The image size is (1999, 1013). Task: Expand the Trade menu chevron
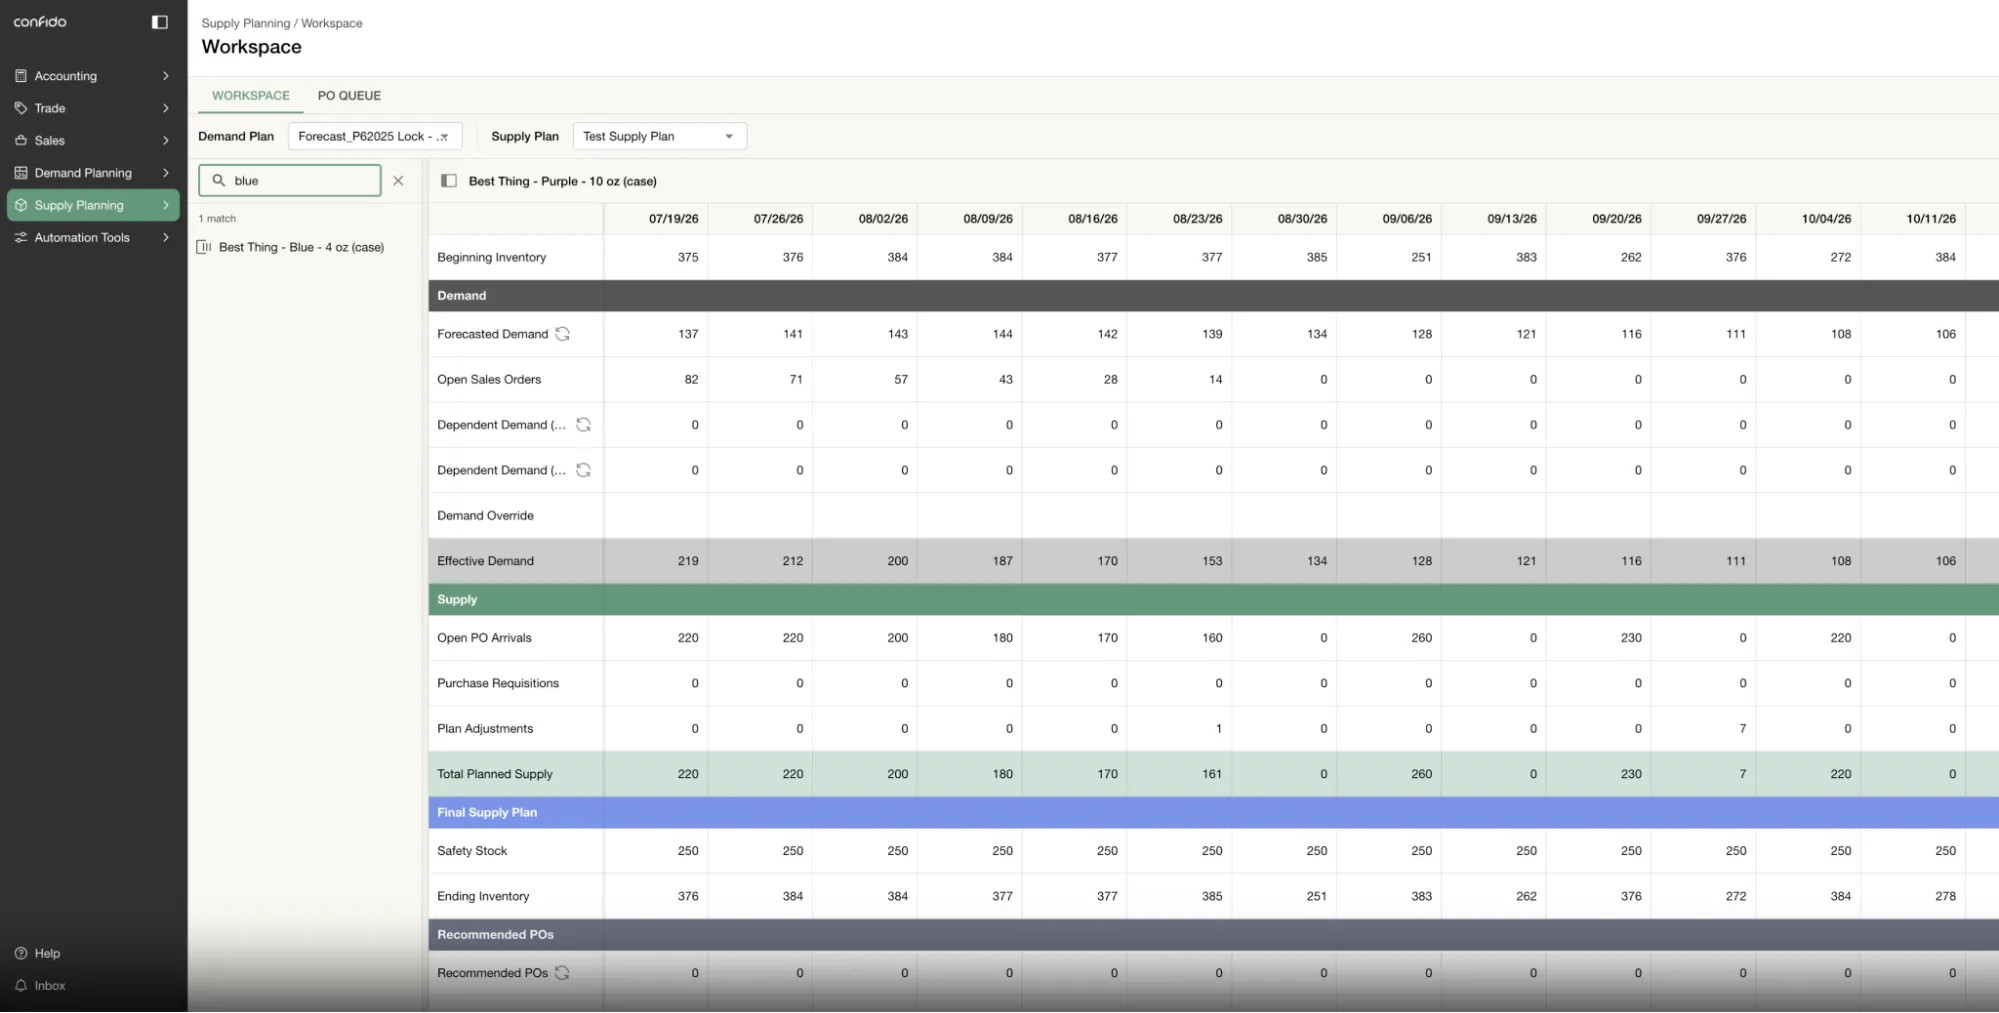(x=166, y=108)
